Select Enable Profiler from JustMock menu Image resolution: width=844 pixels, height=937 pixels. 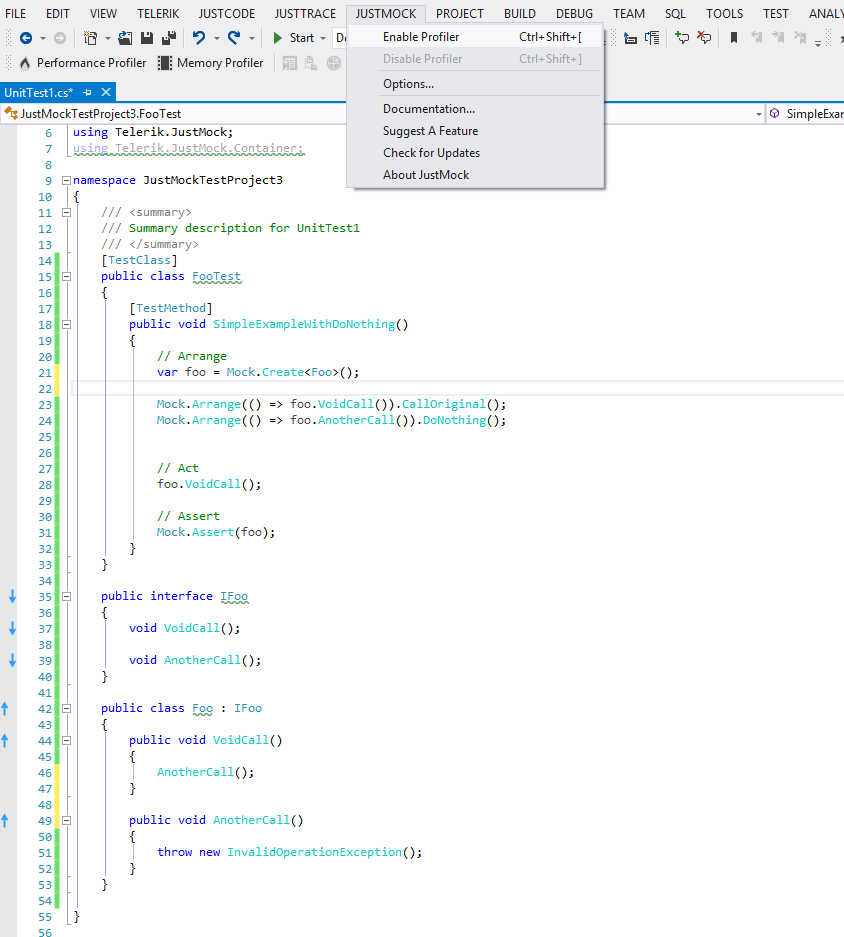point(421,37)
